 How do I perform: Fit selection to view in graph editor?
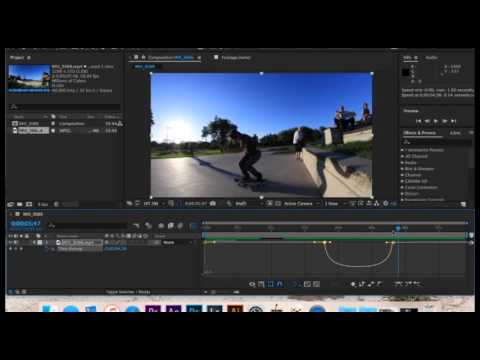click(307, 284)
